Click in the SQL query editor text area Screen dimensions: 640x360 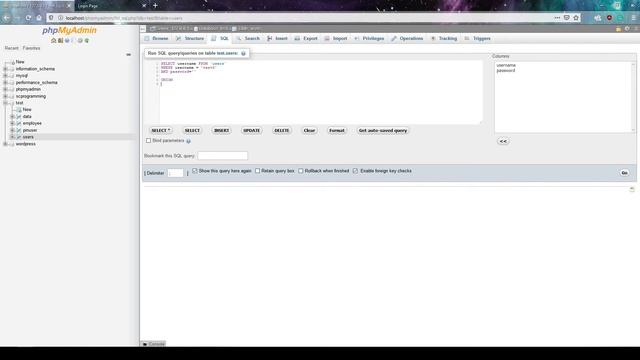[320, 92]
